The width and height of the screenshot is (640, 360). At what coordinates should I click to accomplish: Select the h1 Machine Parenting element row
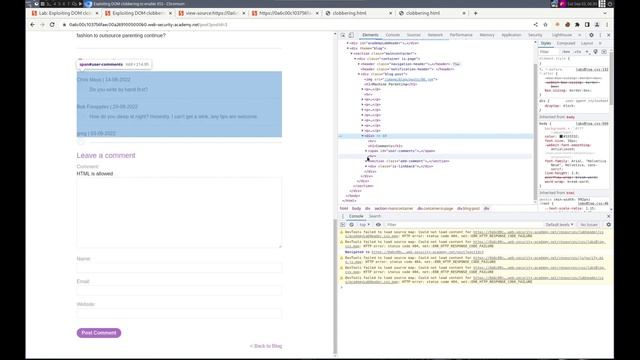tap(391, 84)
